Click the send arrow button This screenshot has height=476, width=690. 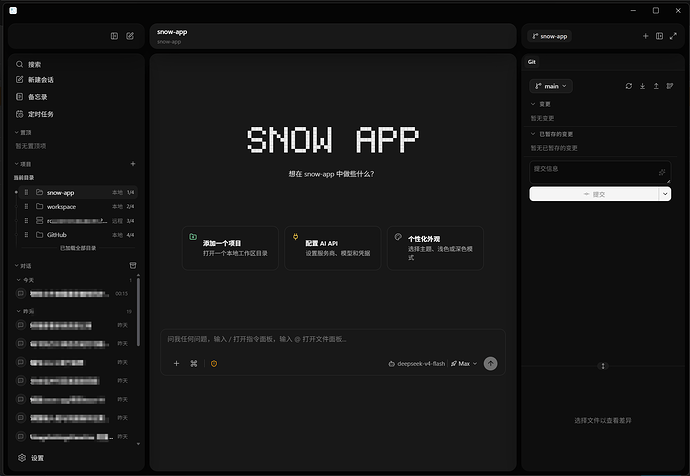pyautogui.click(x=491, y=363)
